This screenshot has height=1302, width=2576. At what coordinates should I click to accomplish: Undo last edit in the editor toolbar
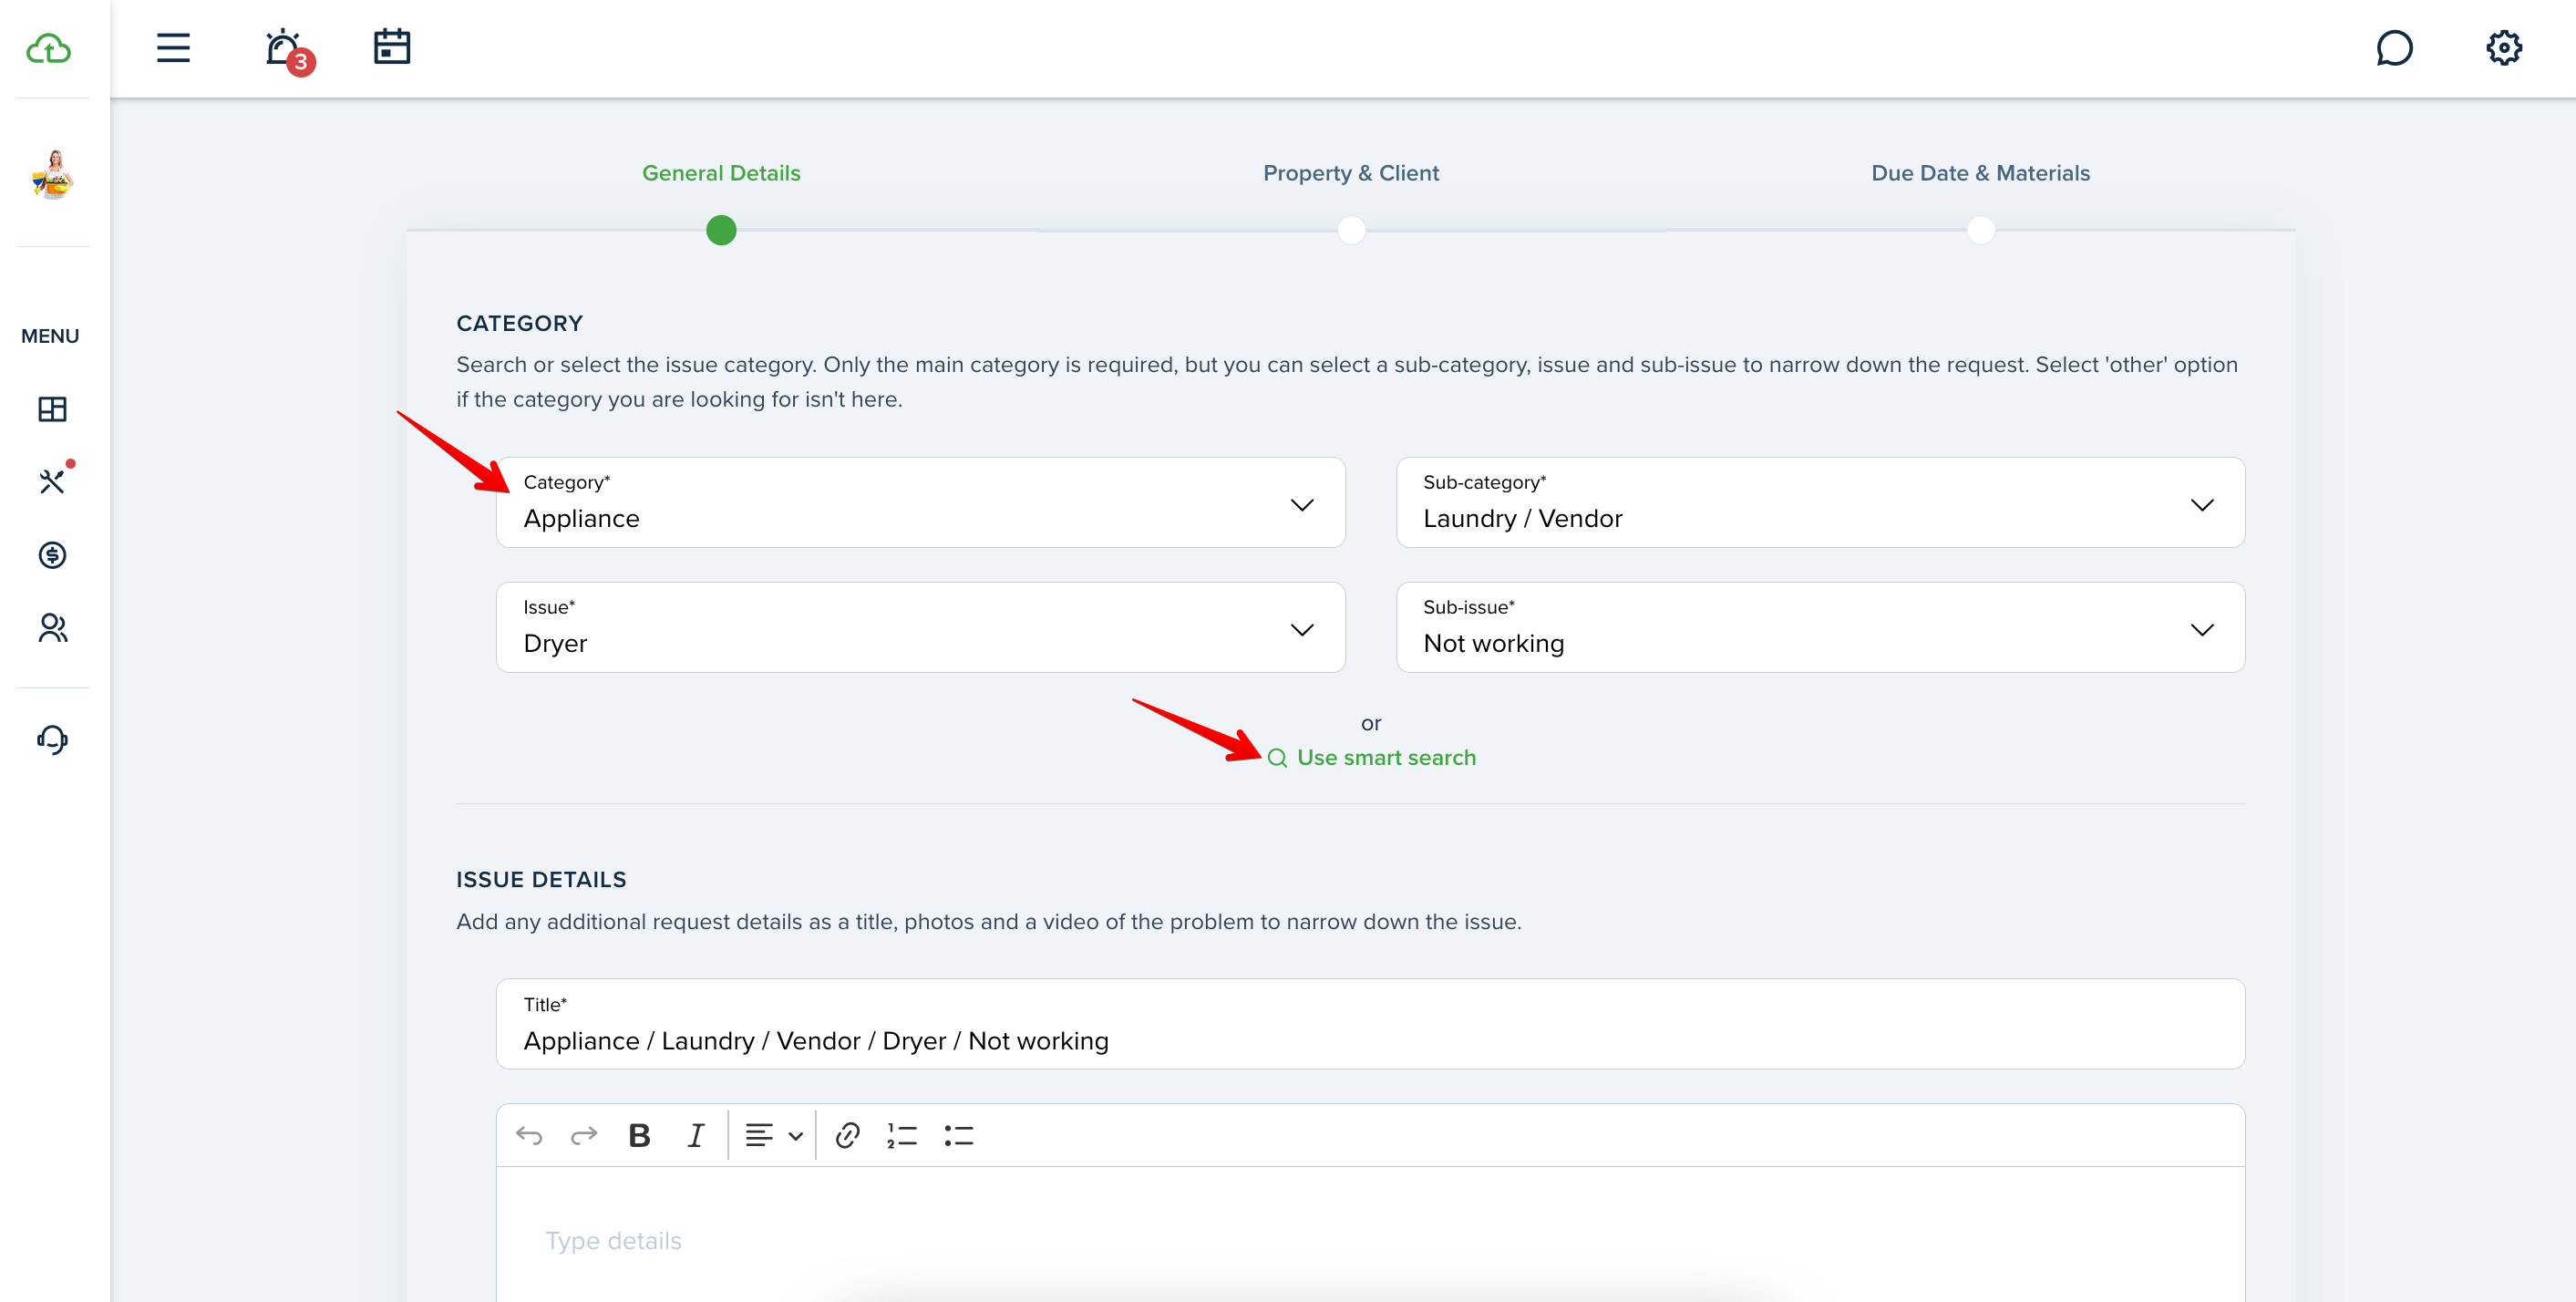point(529,1135)
